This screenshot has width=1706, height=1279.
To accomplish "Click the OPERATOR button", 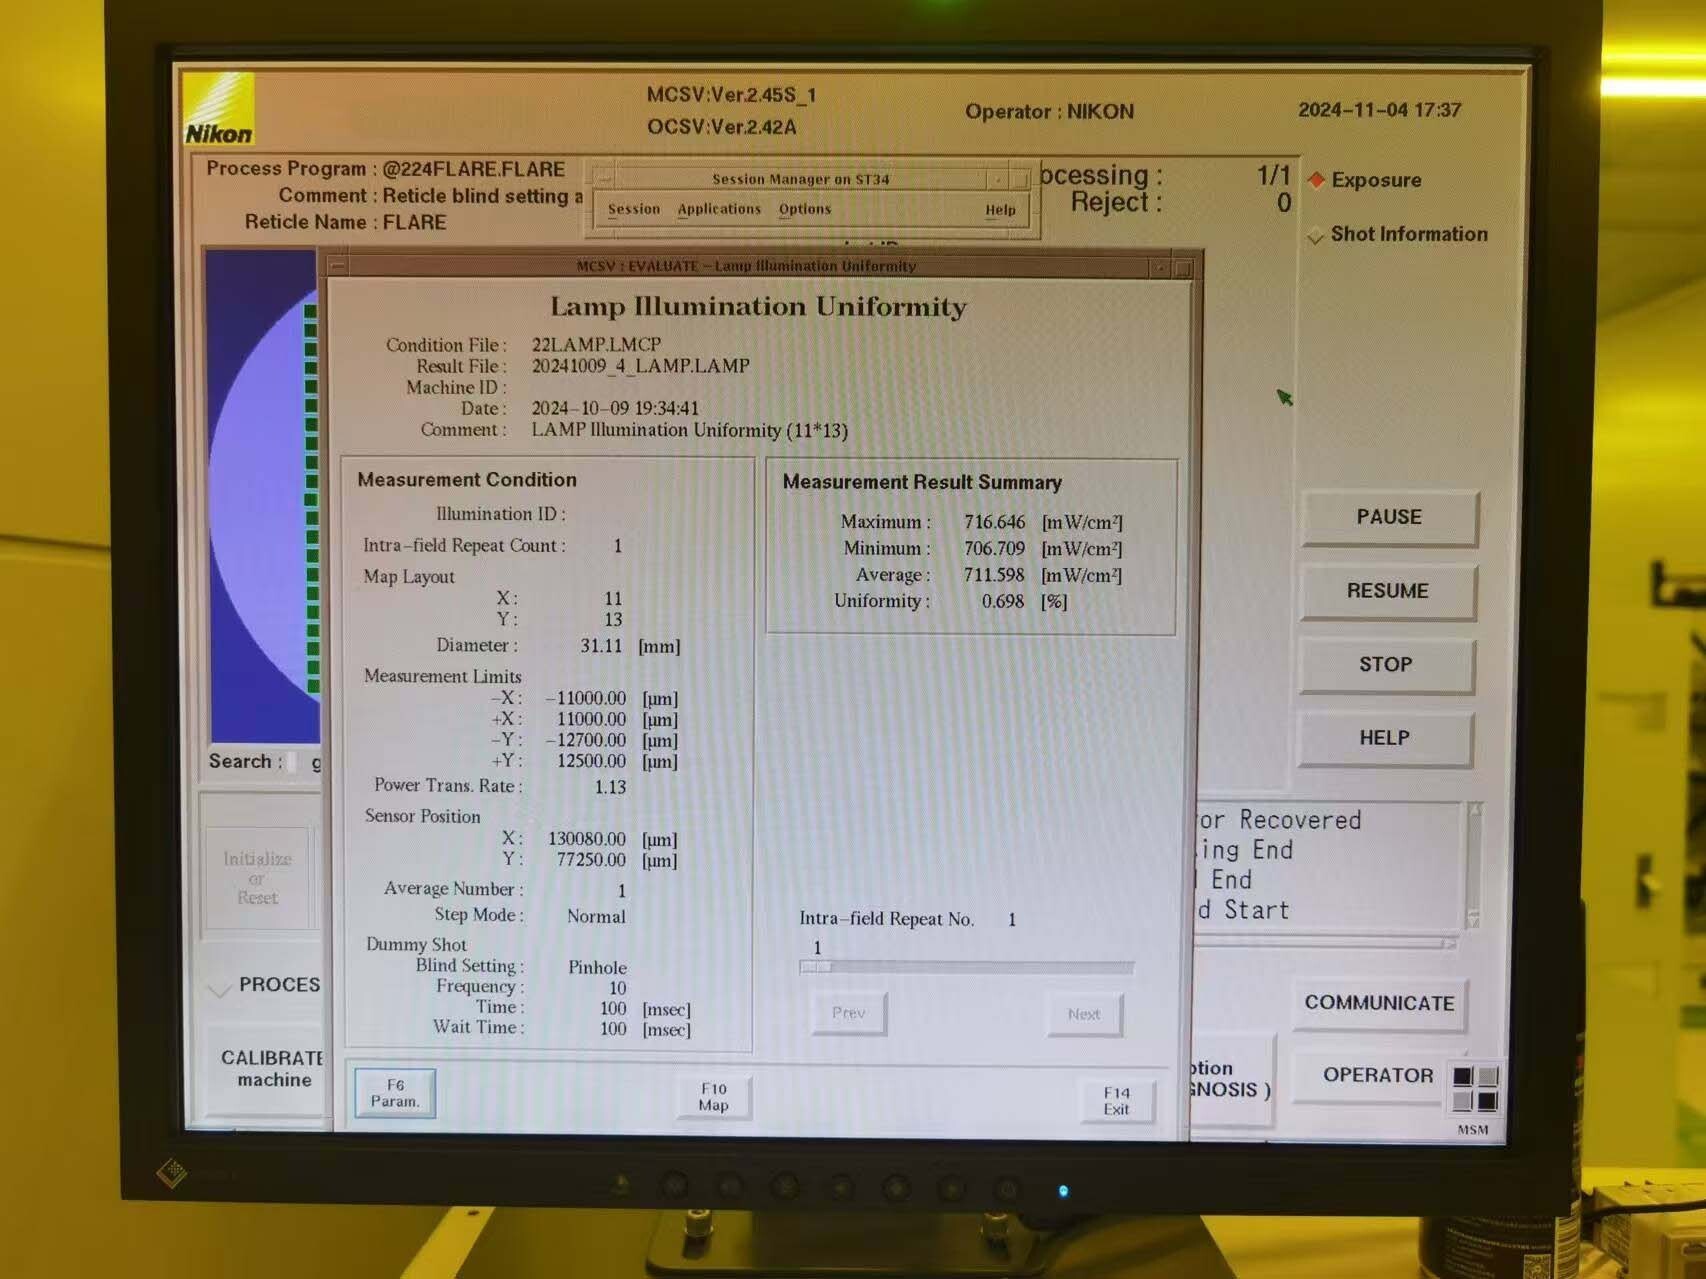I will point(1378,1075).
